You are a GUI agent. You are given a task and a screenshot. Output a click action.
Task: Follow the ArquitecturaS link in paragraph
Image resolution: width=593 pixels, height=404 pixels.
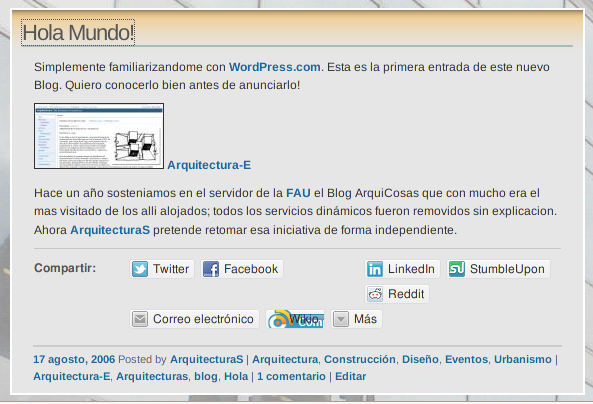click(110, 230)
